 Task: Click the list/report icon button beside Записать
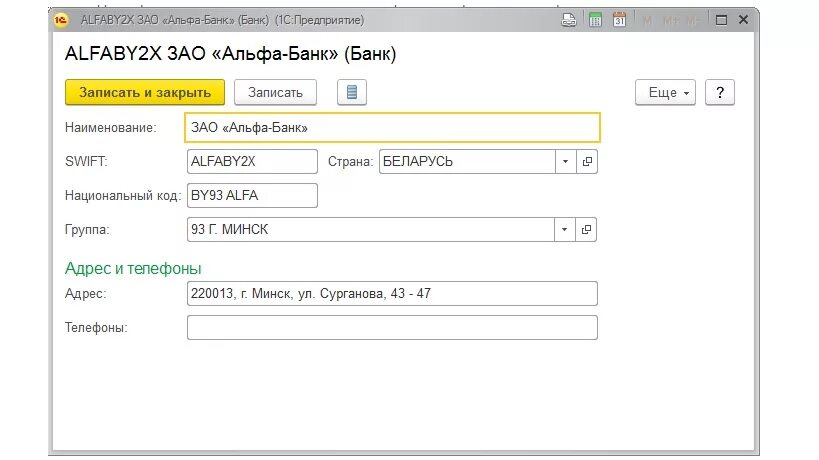(x=352, y=92)
